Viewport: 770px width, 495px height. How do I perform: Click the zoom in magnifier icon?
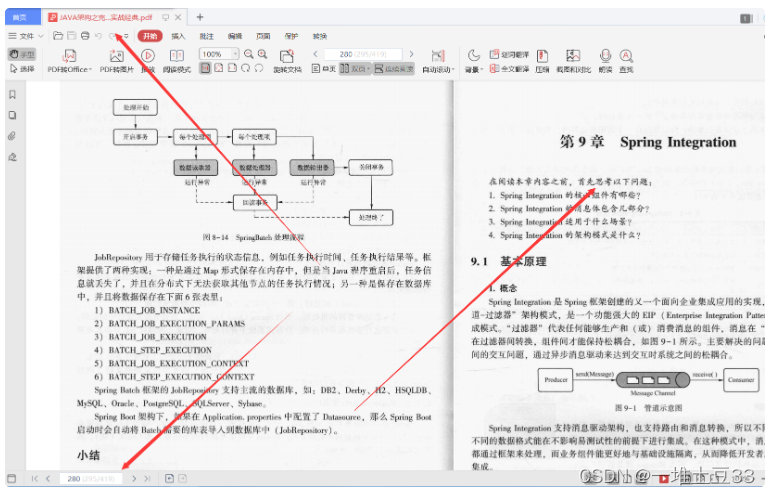(x=263, y=54)
